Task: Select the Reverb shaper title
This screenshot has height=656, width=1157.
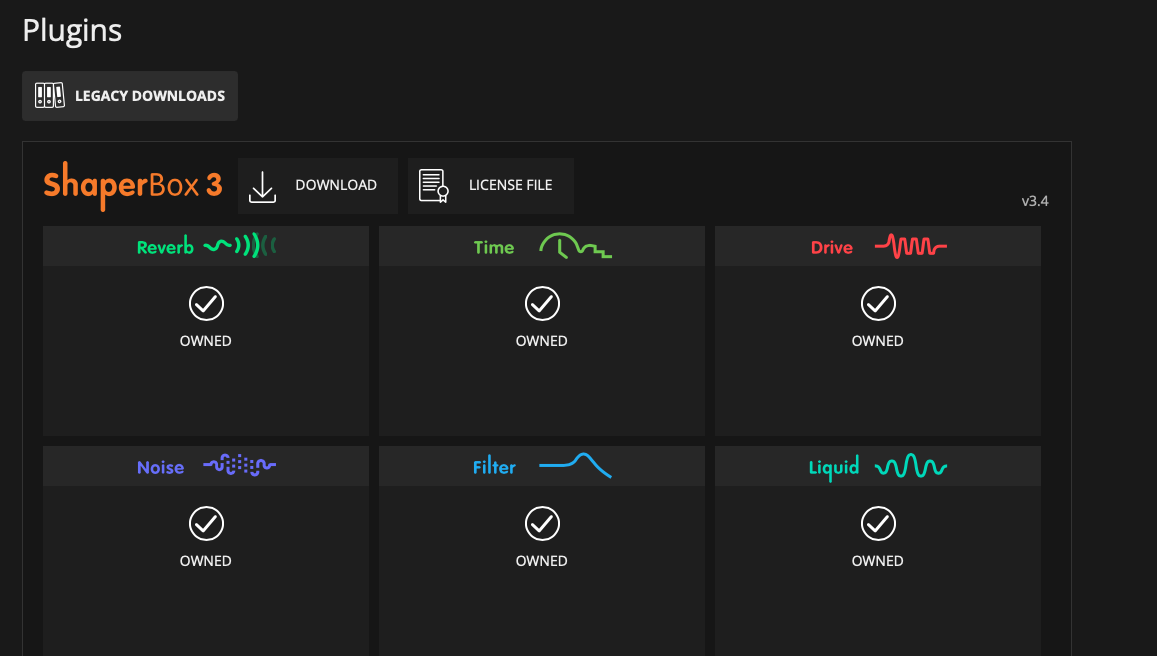Action: click(165, 247)
